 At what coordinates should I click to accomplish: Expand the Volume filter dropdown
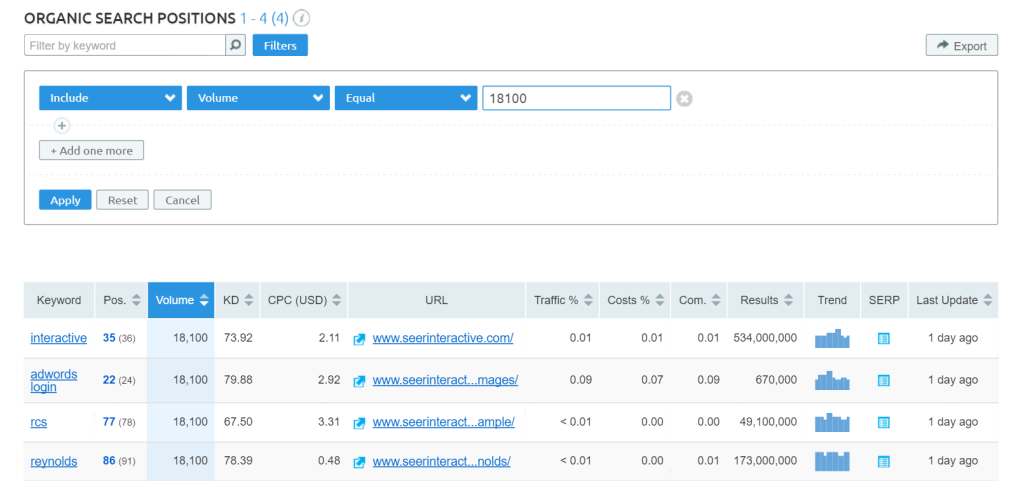coord(258,98)
